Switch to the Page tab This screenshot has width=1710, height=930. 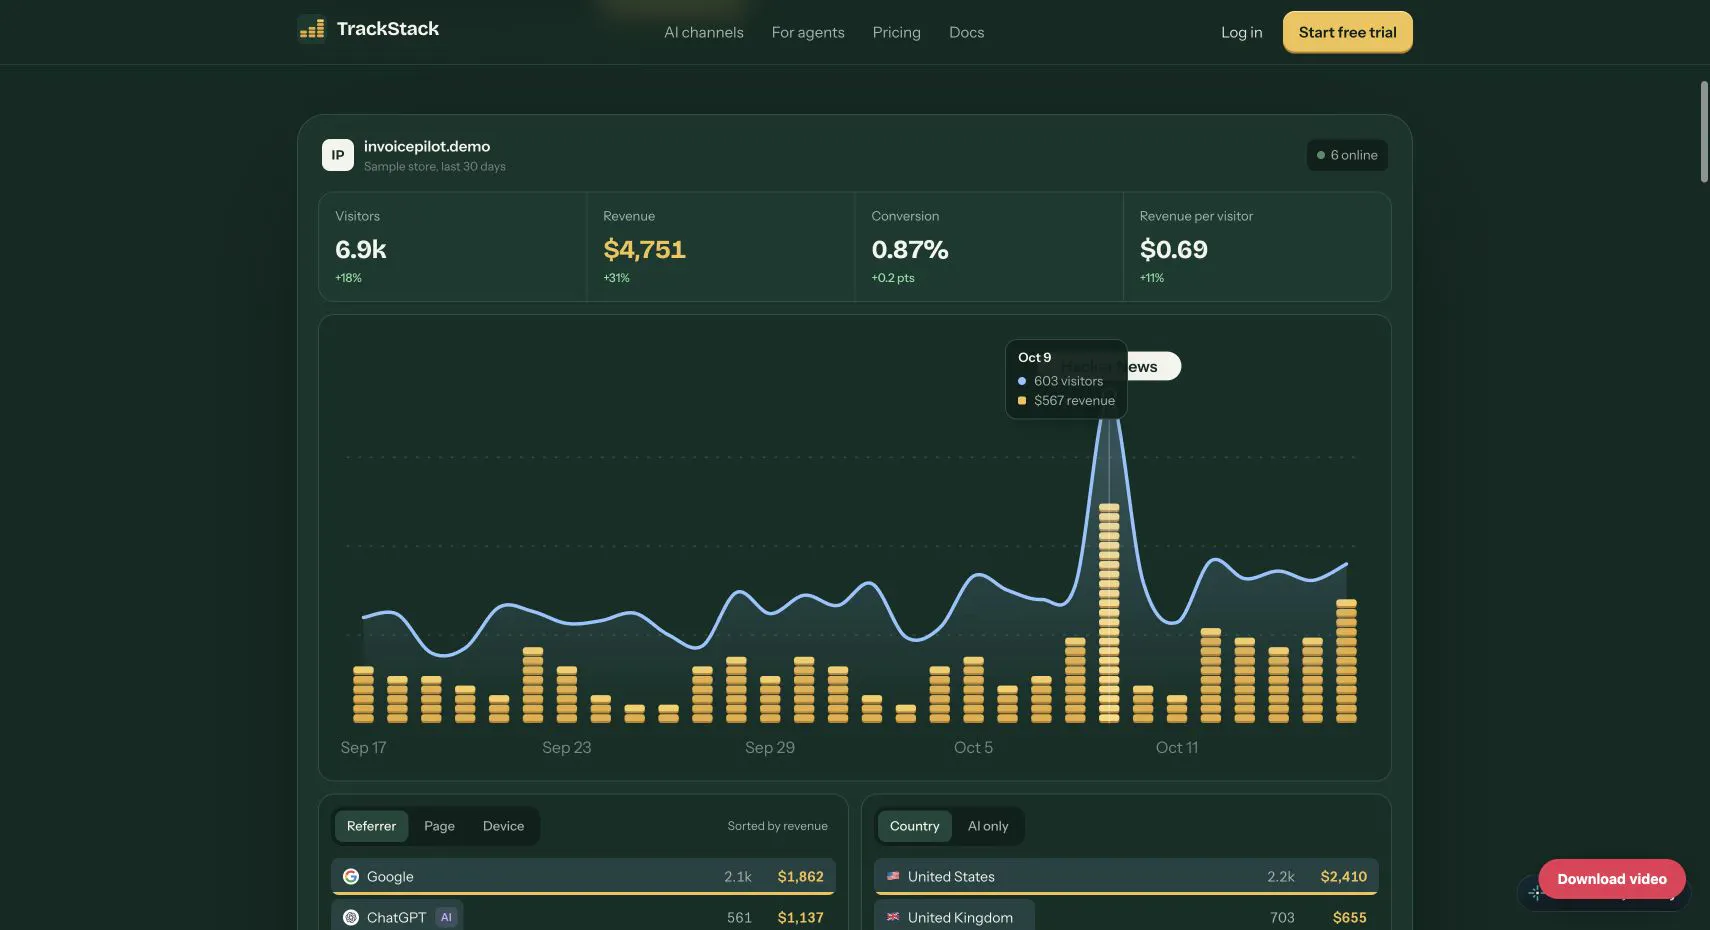click(x=439, y=826)
